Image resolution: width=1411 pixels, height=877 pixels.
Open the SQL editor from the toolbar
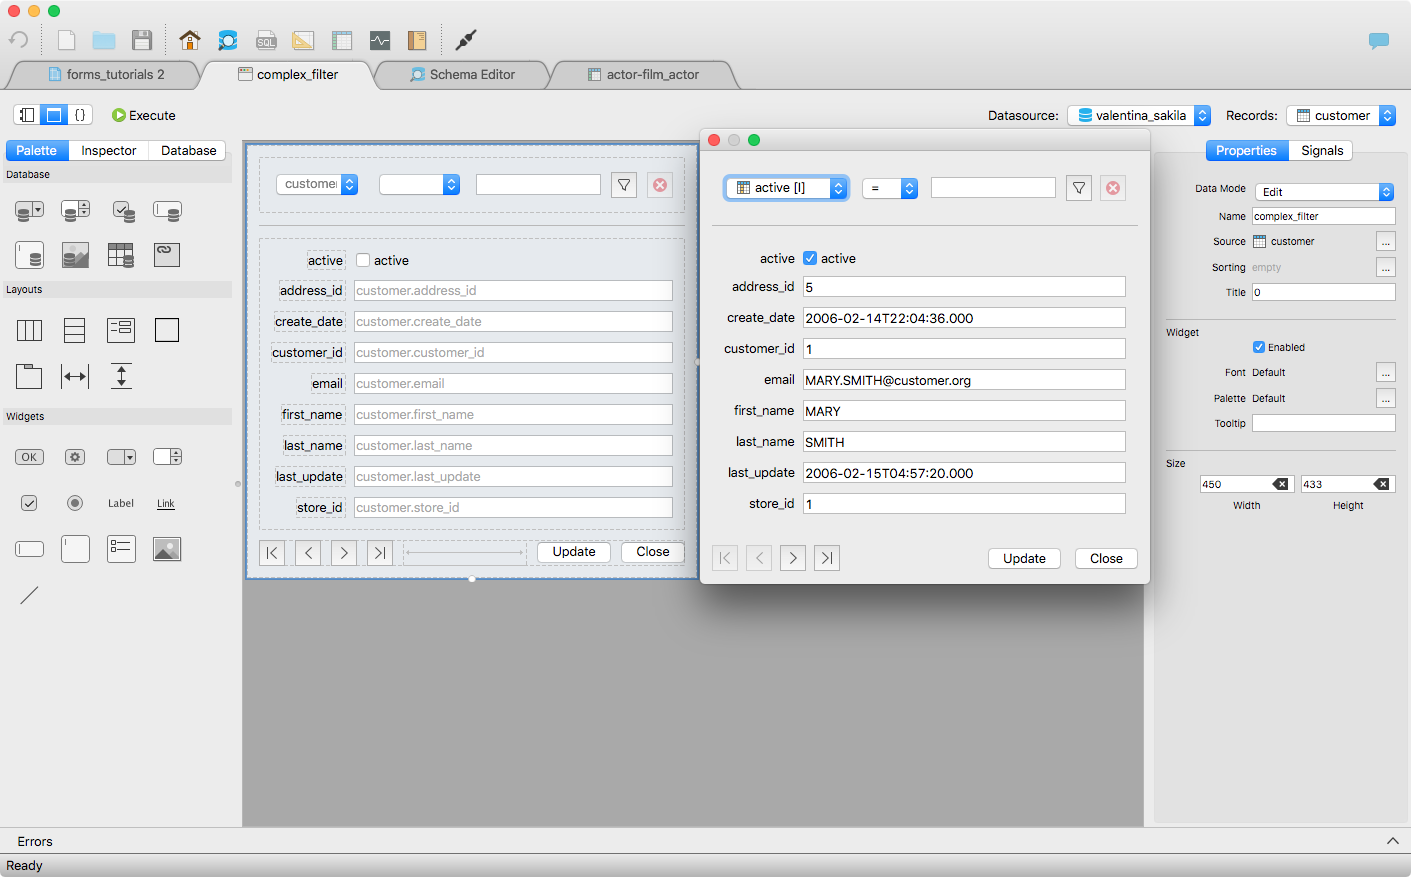tap(266, 40)
